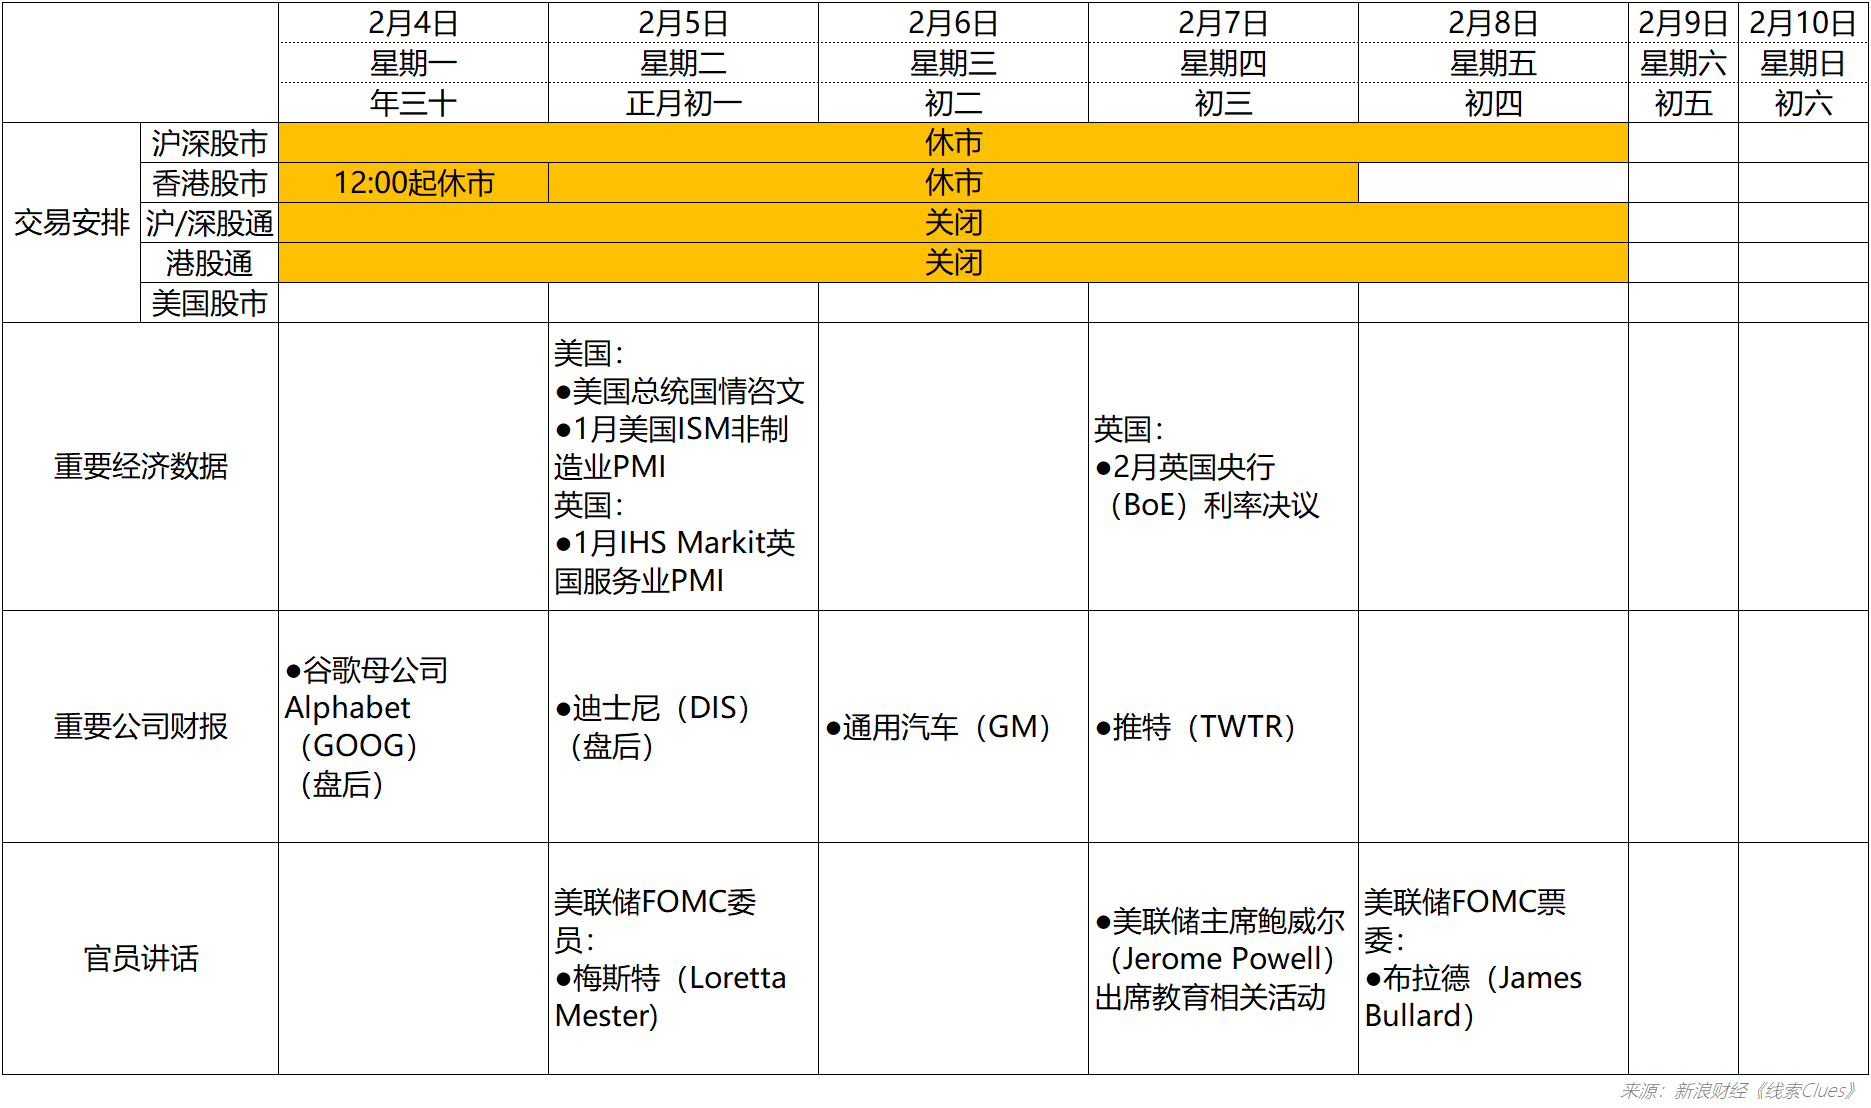Select the 2月5日 column header
Viewport: 1871px width, 1108px height.
[684, 22]
